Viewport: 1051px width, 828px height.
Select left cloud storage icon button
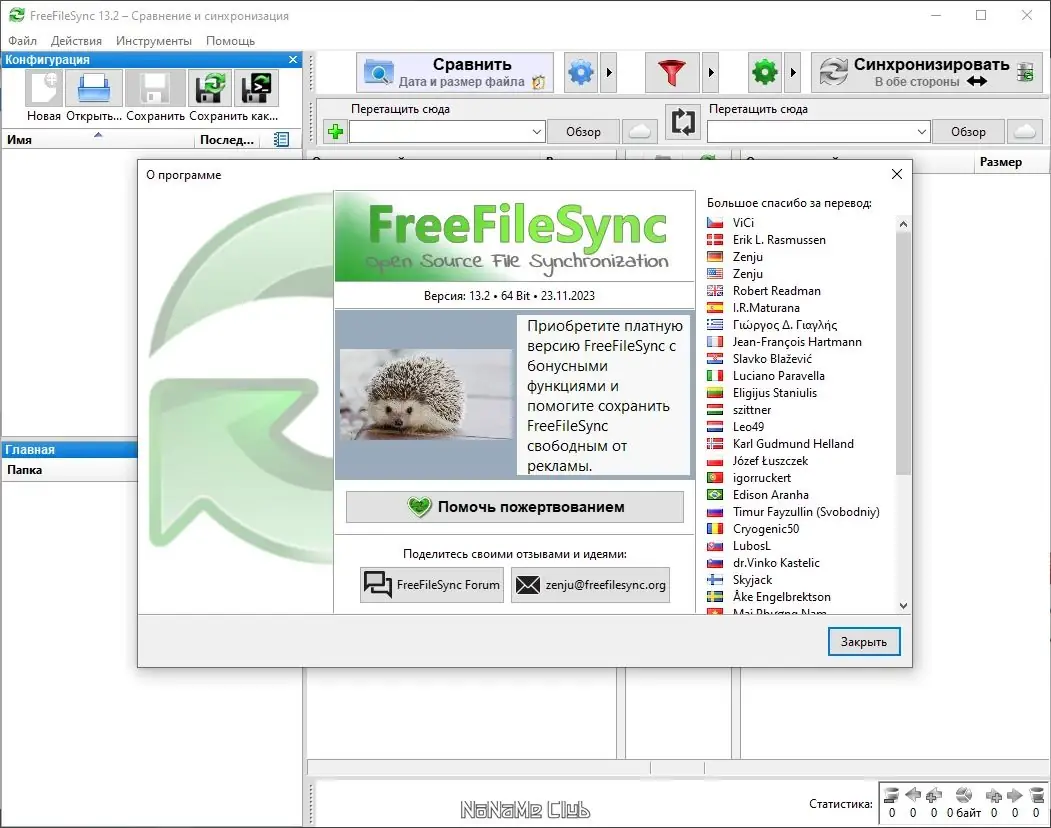coord(639,131)
